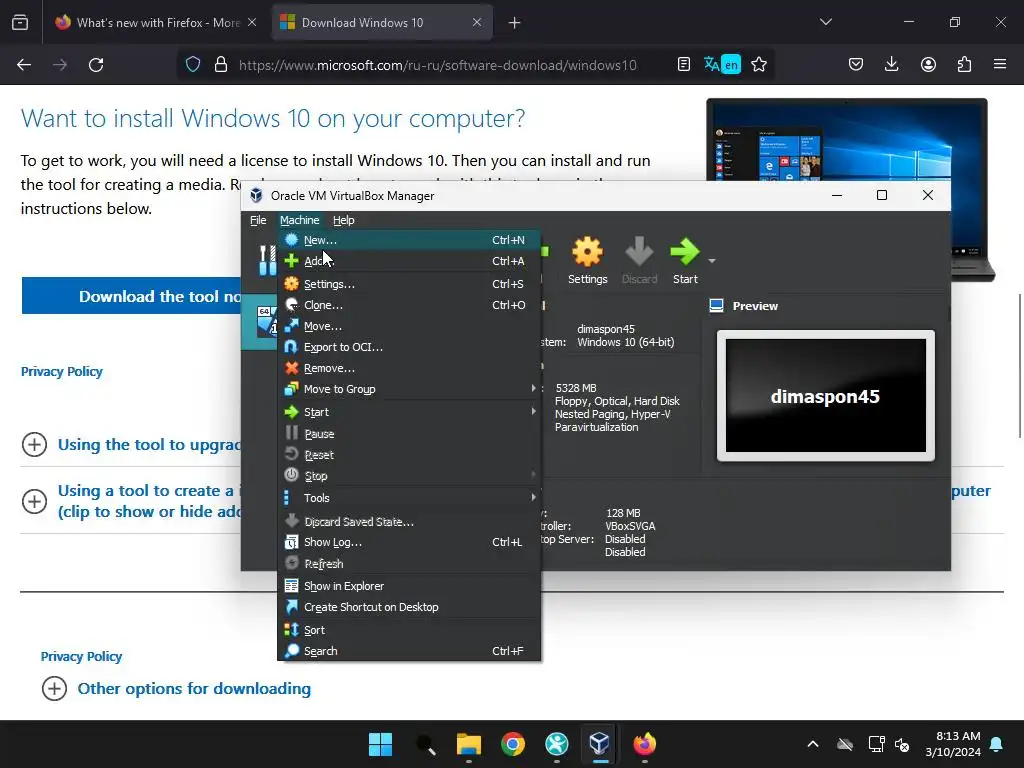1024x768 pixels.
Task: Click the upper Privacy Policy link
Action: pos(62,372)
